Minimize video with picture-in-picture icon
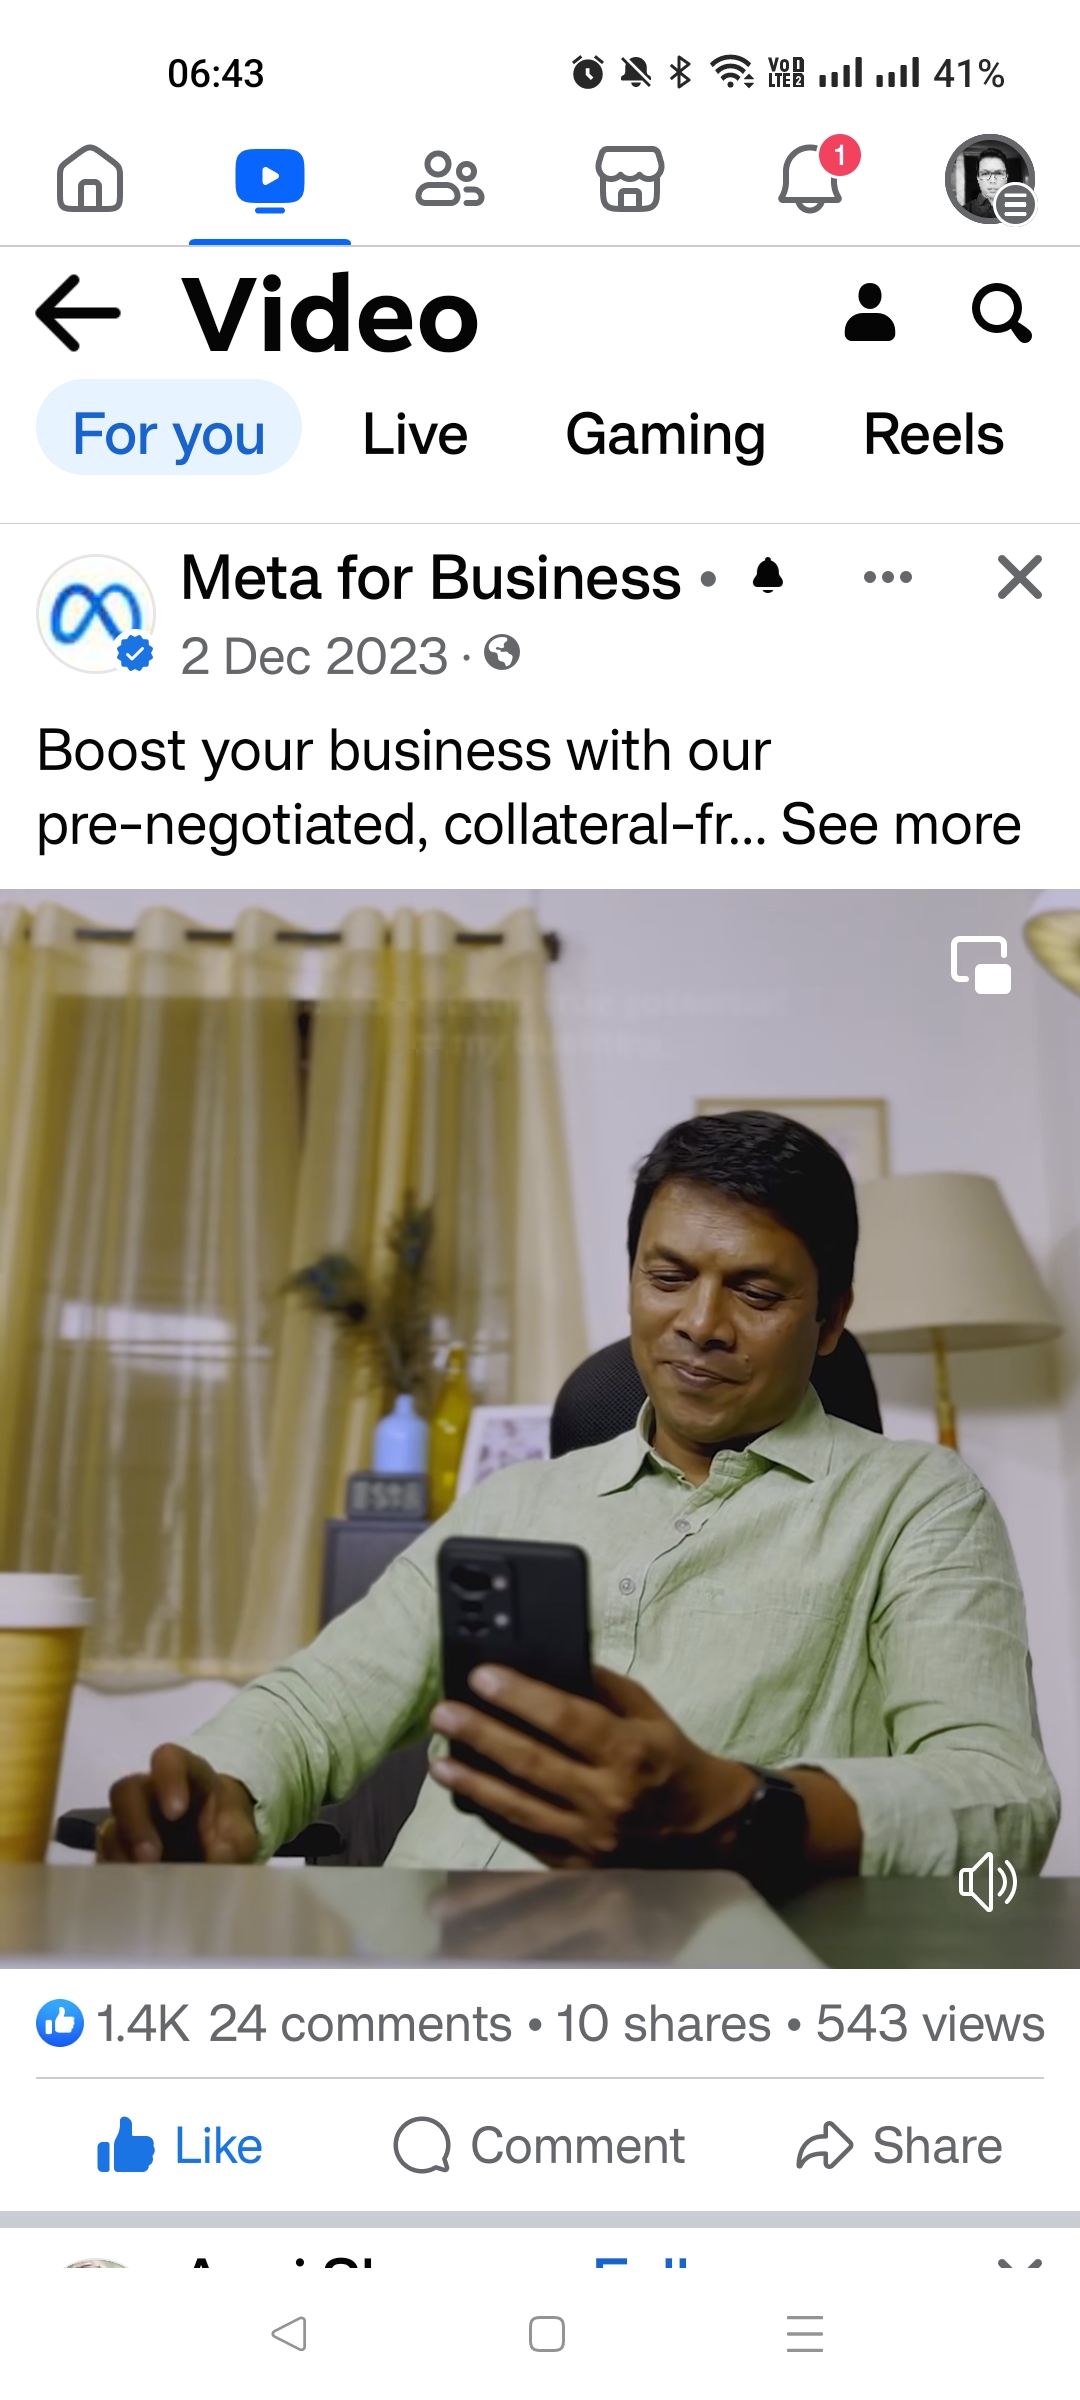1080x2400 pixels. [x=980, y=965]
